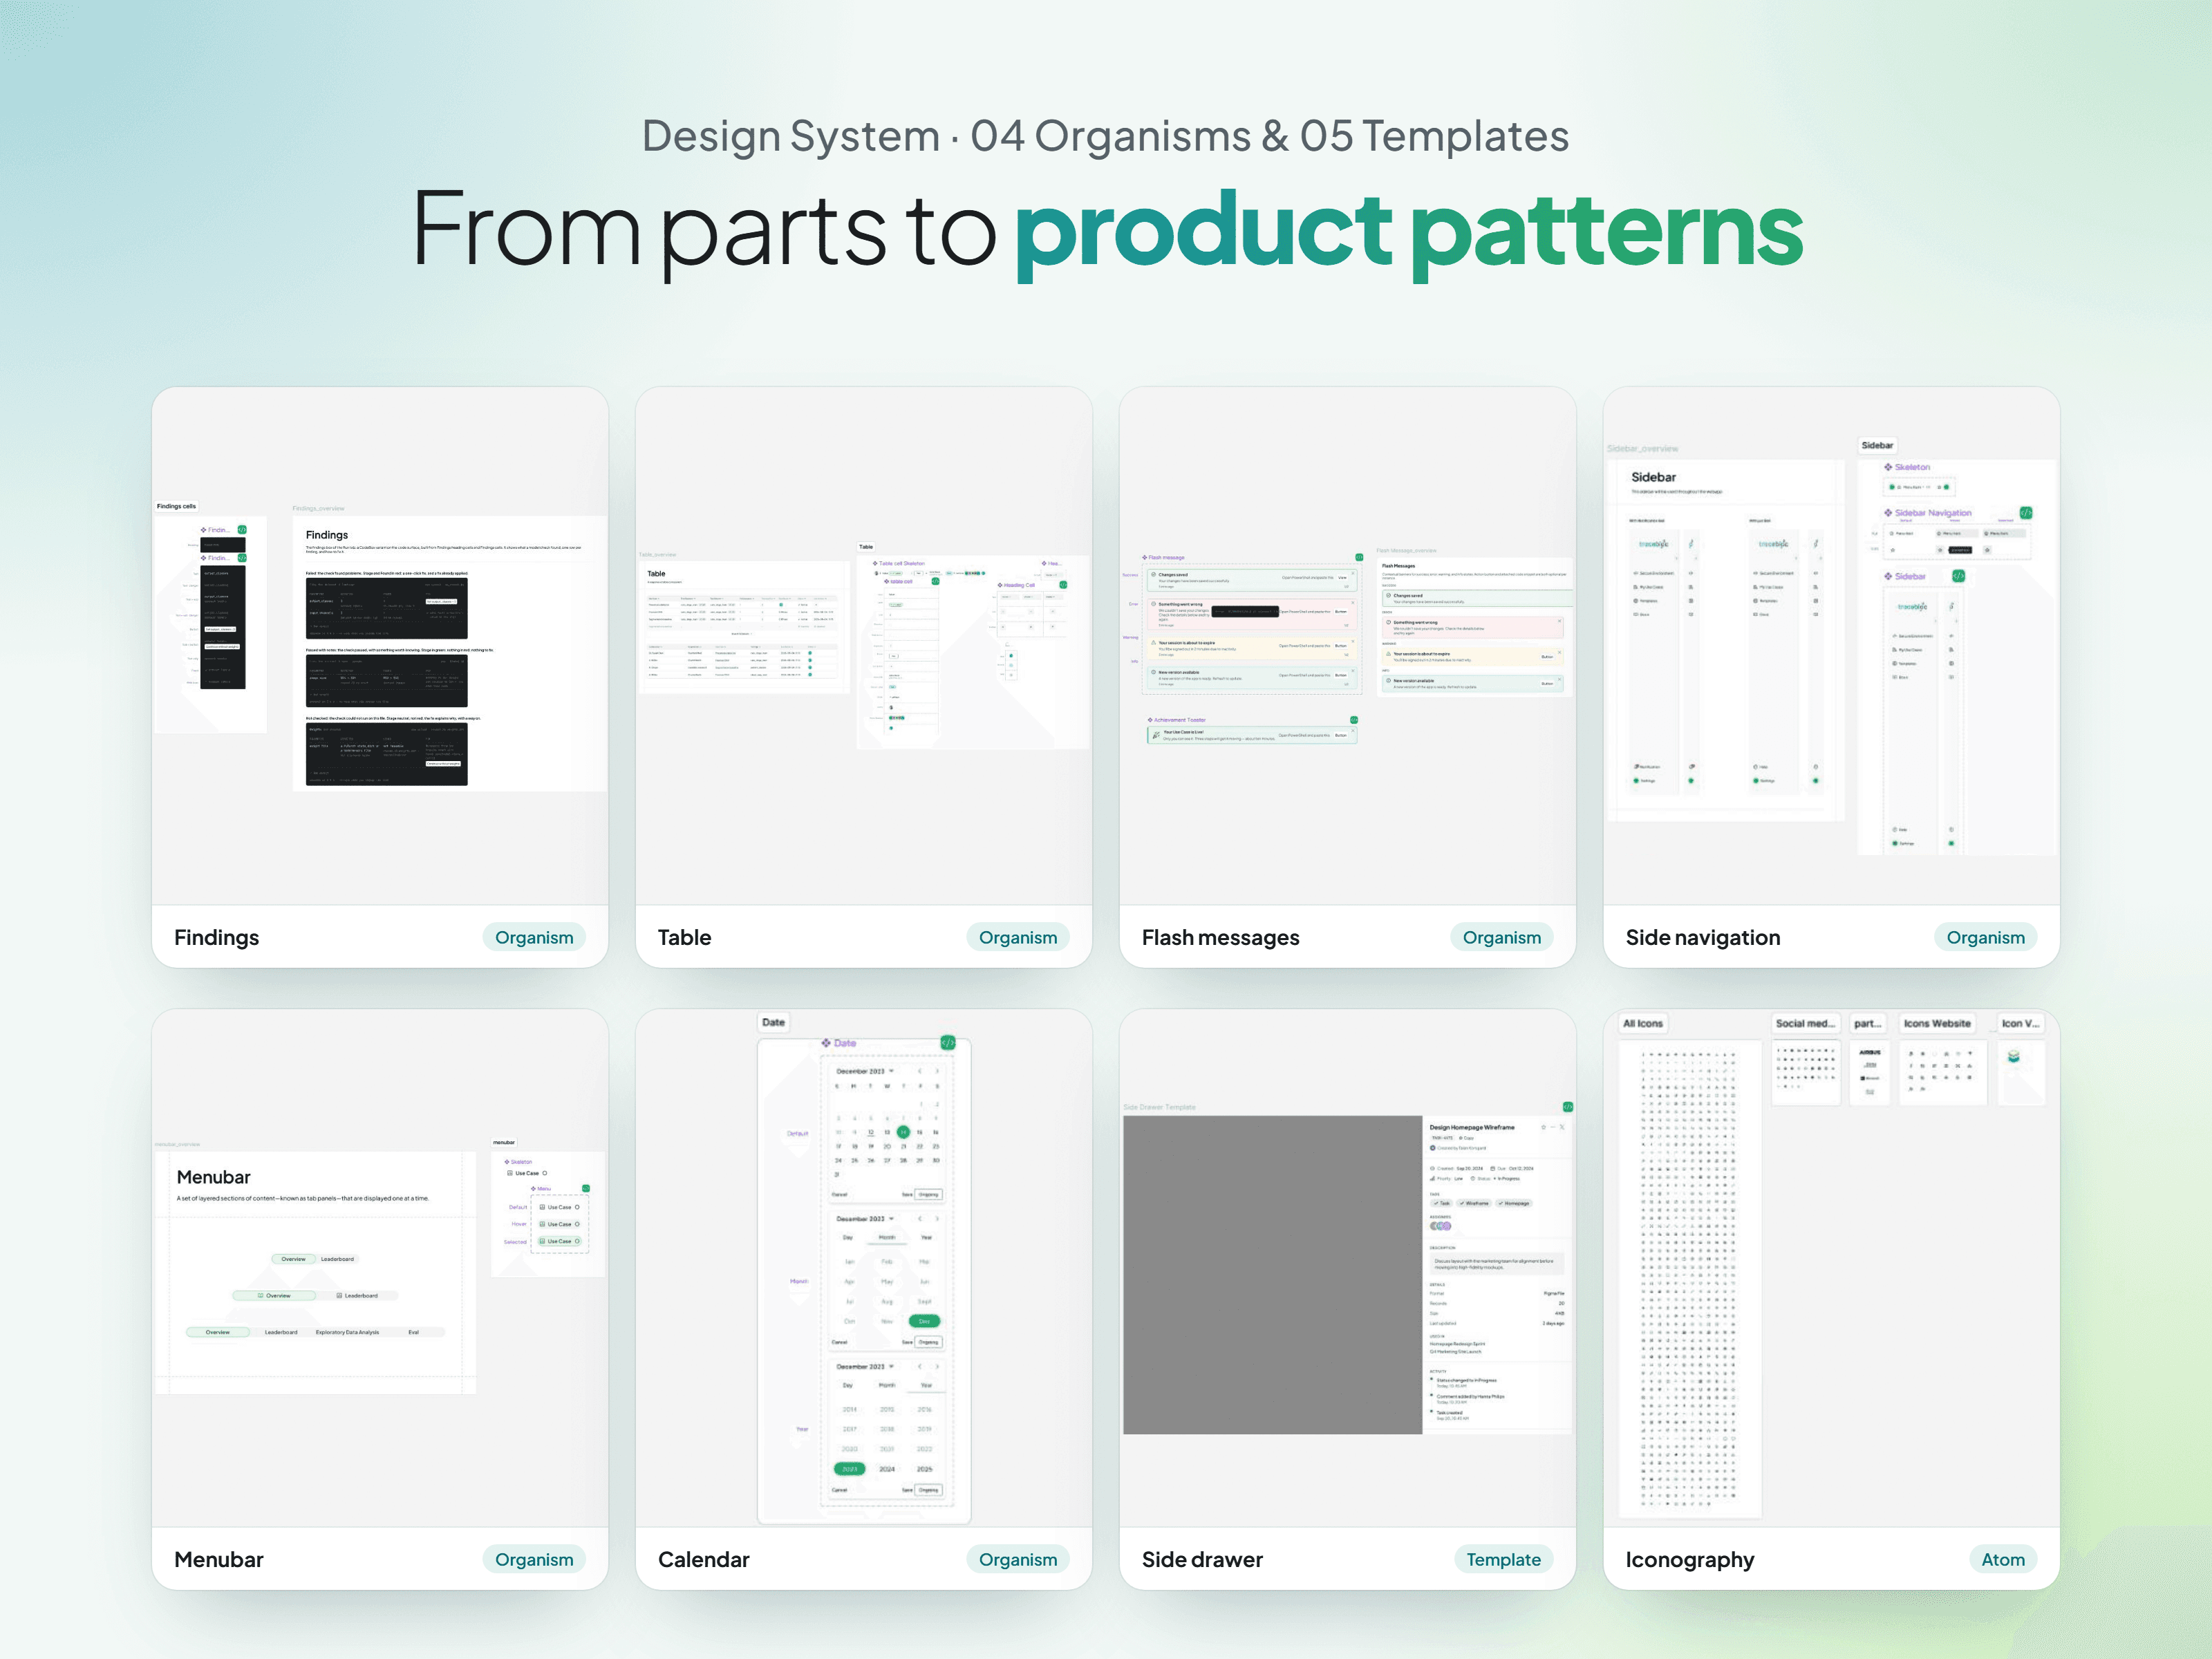
Task: Click the Organism tag on Calendar card
Action: click(x=1018, y=1559)
